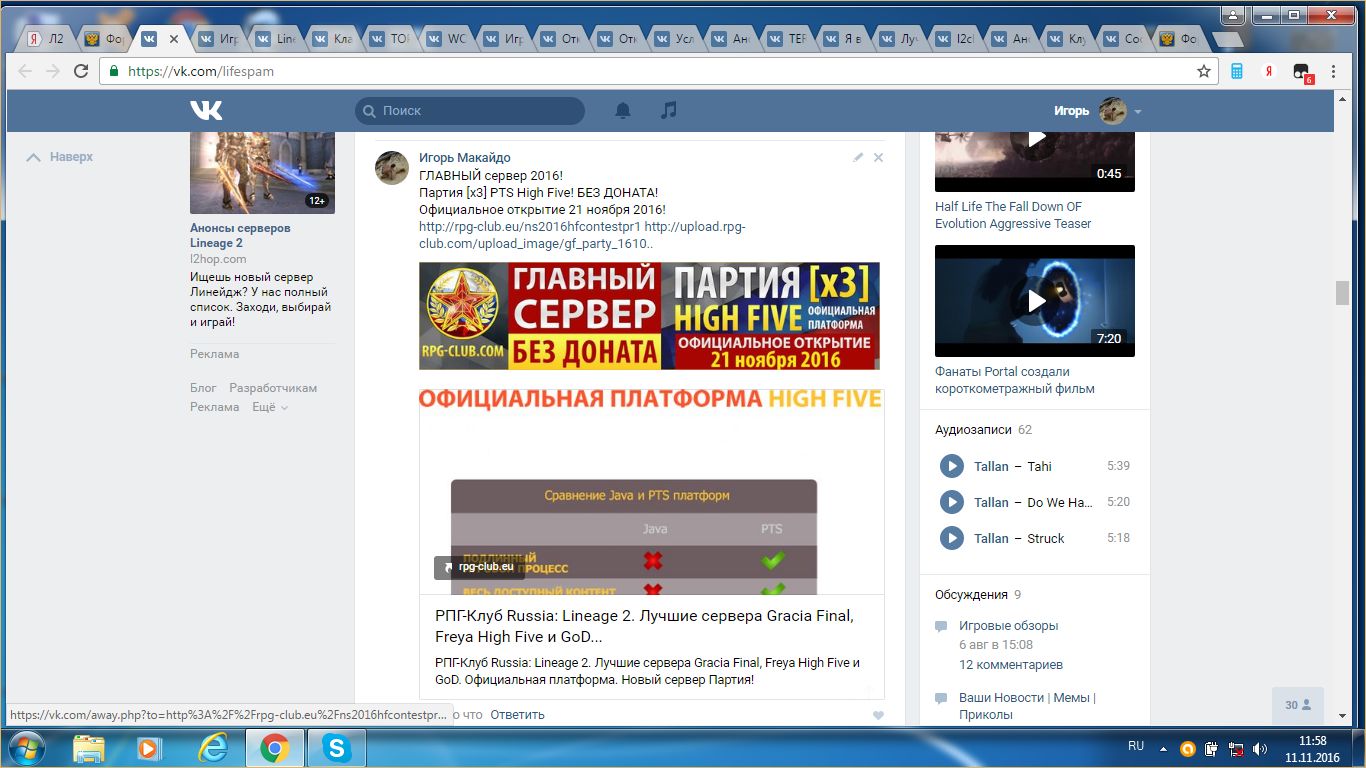Play Tallan – Struck track

[x=951, y=538]
